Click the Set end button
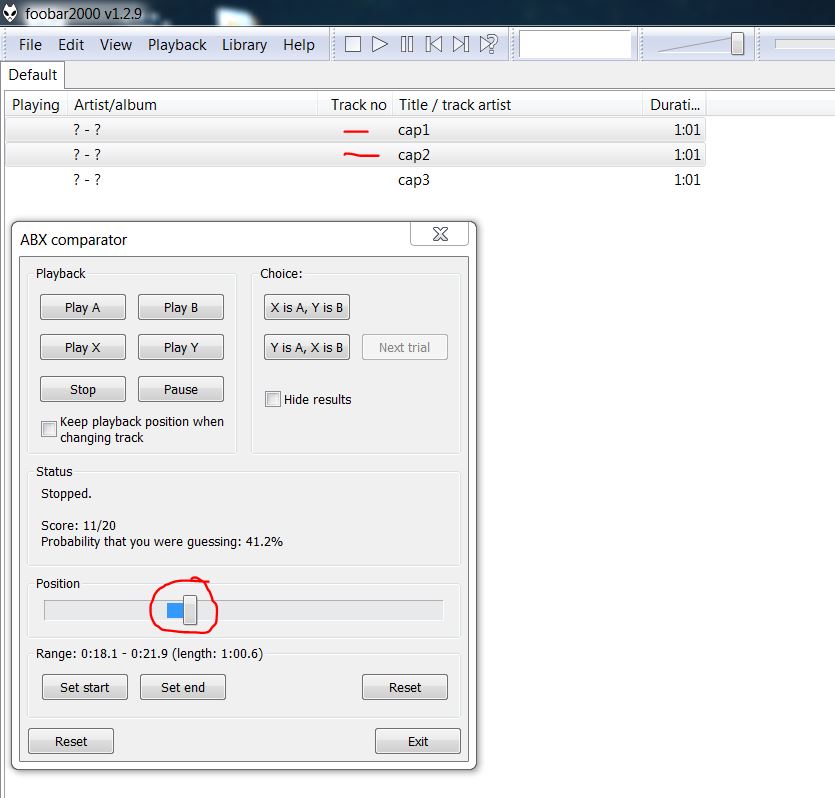The width and height of the screenshot is (835, 798). pyautogui.click(x=183, y=688)
